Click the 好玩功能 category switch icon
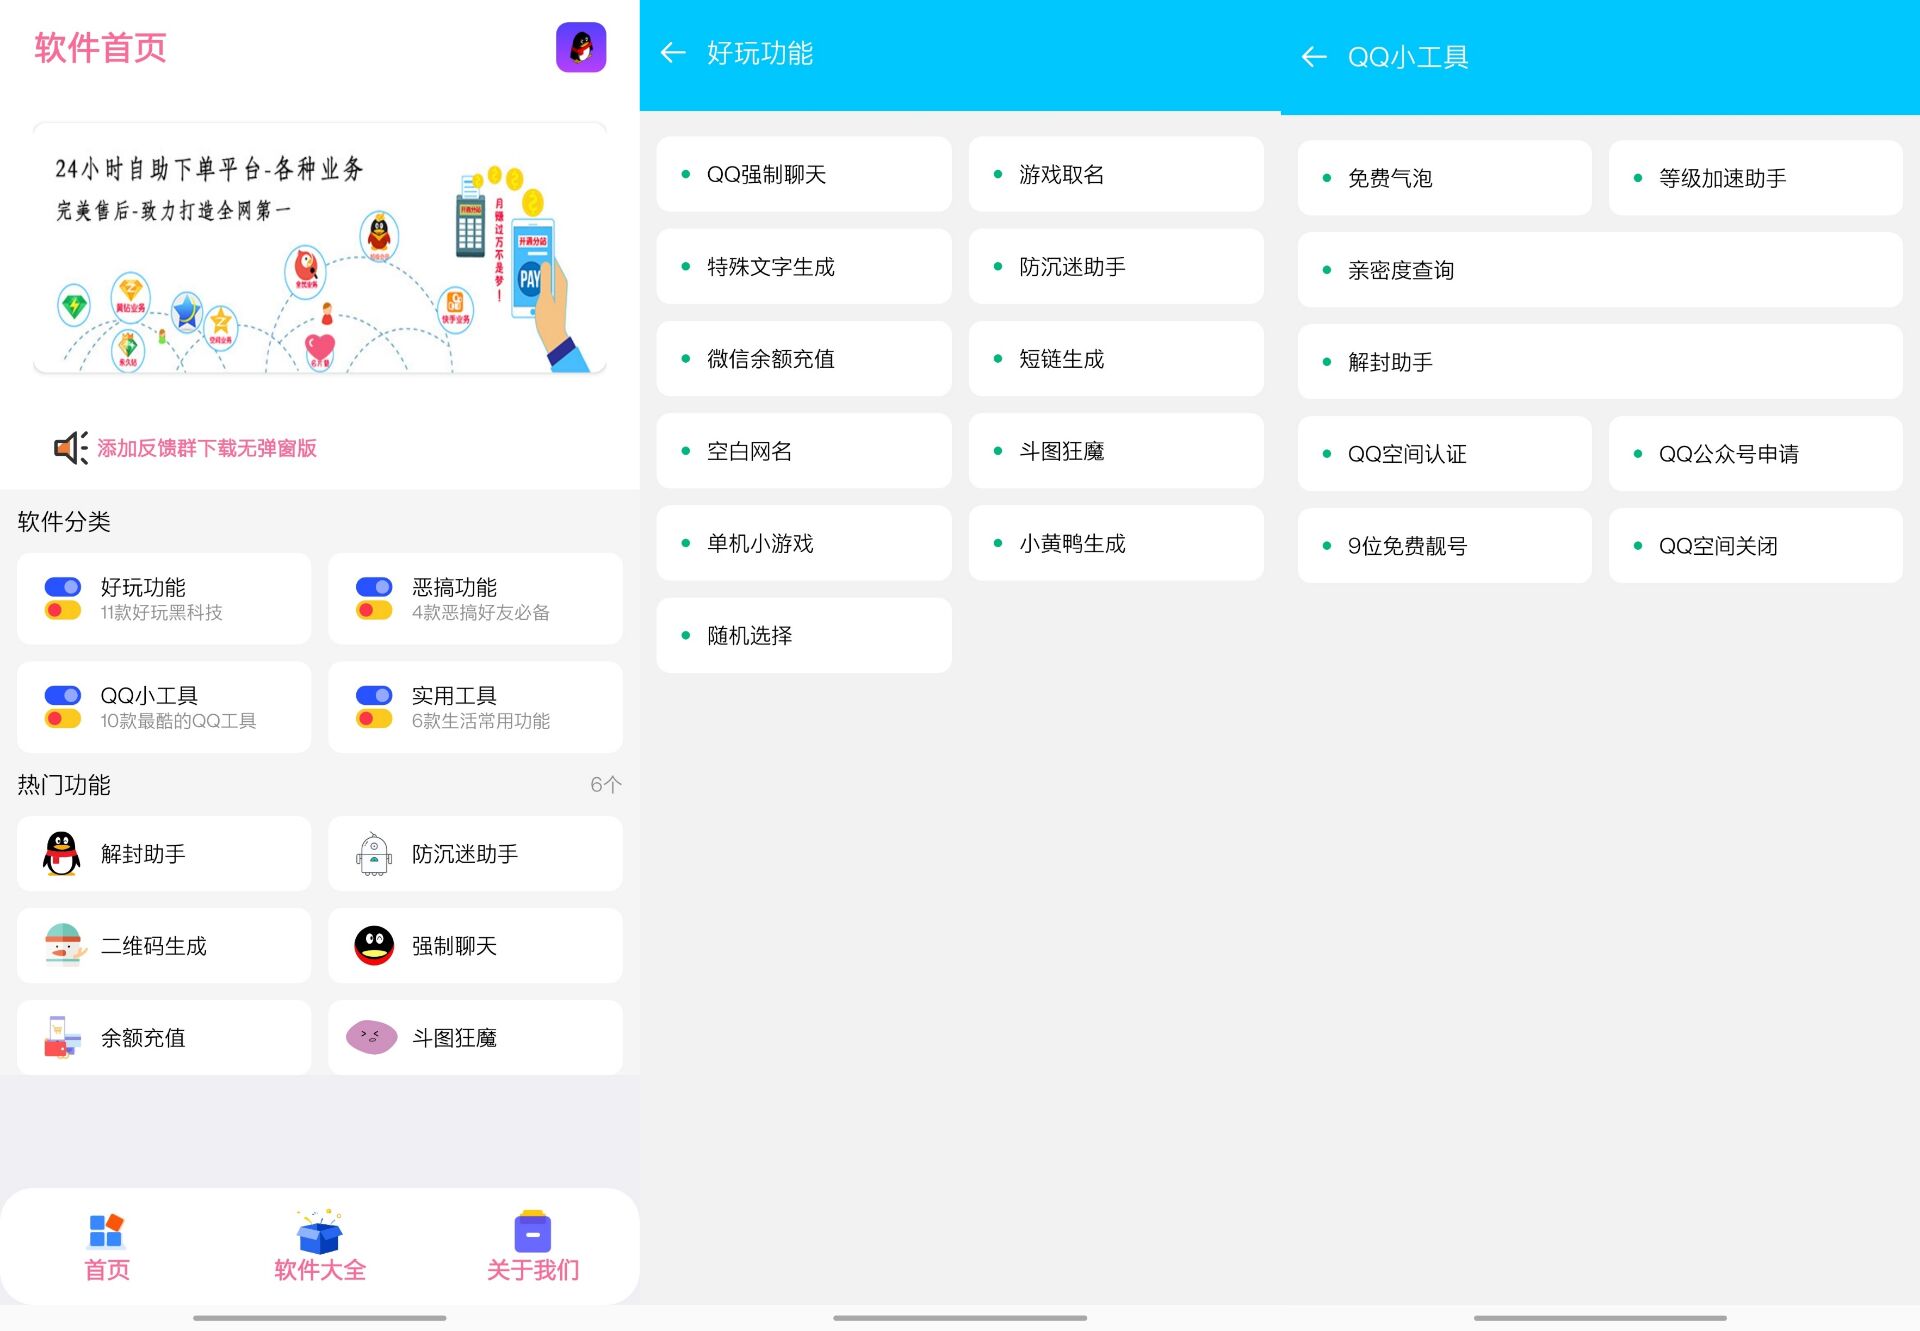This screenshot has width=1920, height=1331. [62, 598]
